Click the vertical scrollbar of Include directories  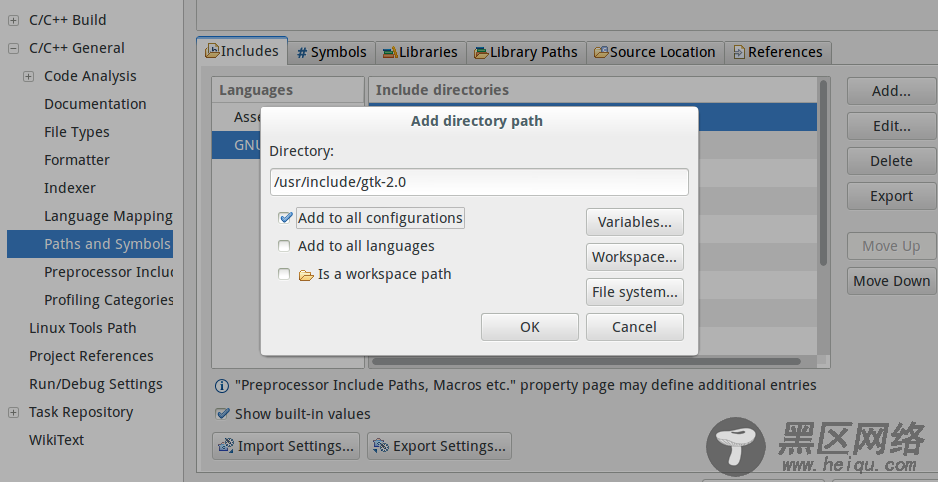click(823, 173)
